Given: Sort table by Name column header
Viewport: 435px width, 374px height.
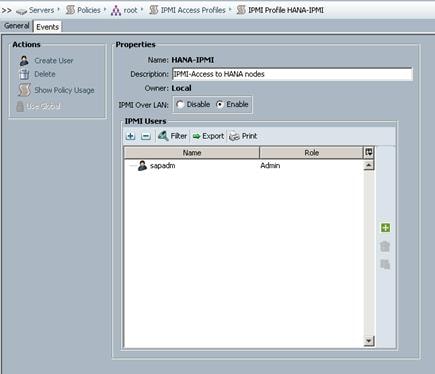Looking at the screenshot, I should (x=192, y=153).
